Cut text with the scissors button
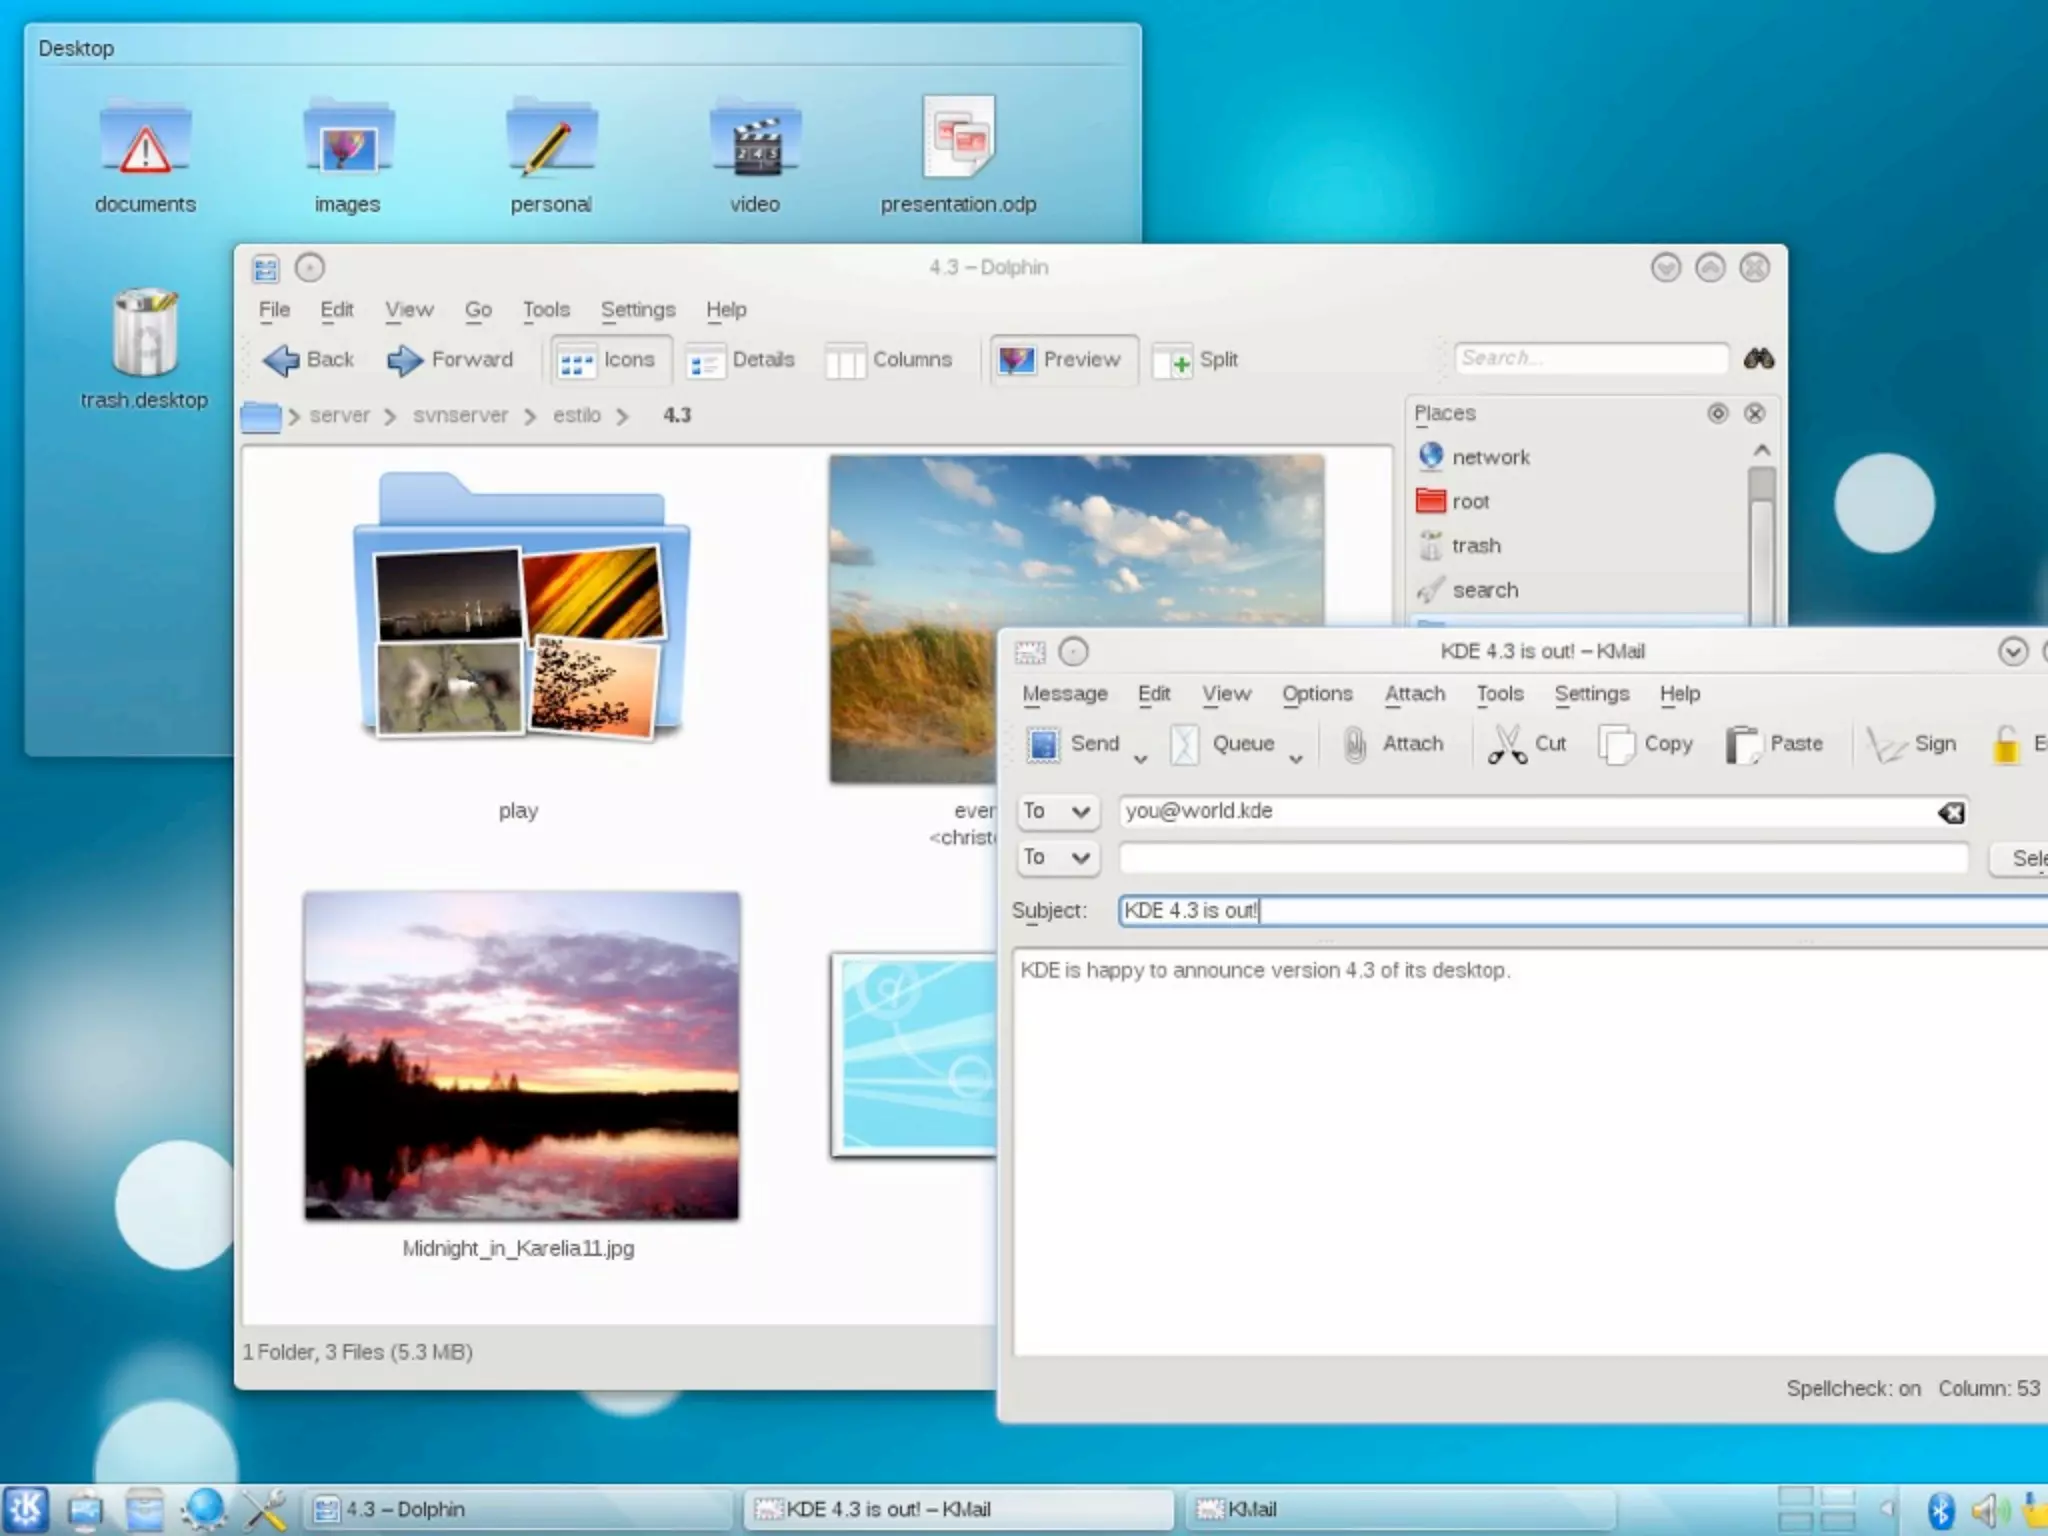This screenshot has width=2048, height=1536. [x=1526, y=744]
